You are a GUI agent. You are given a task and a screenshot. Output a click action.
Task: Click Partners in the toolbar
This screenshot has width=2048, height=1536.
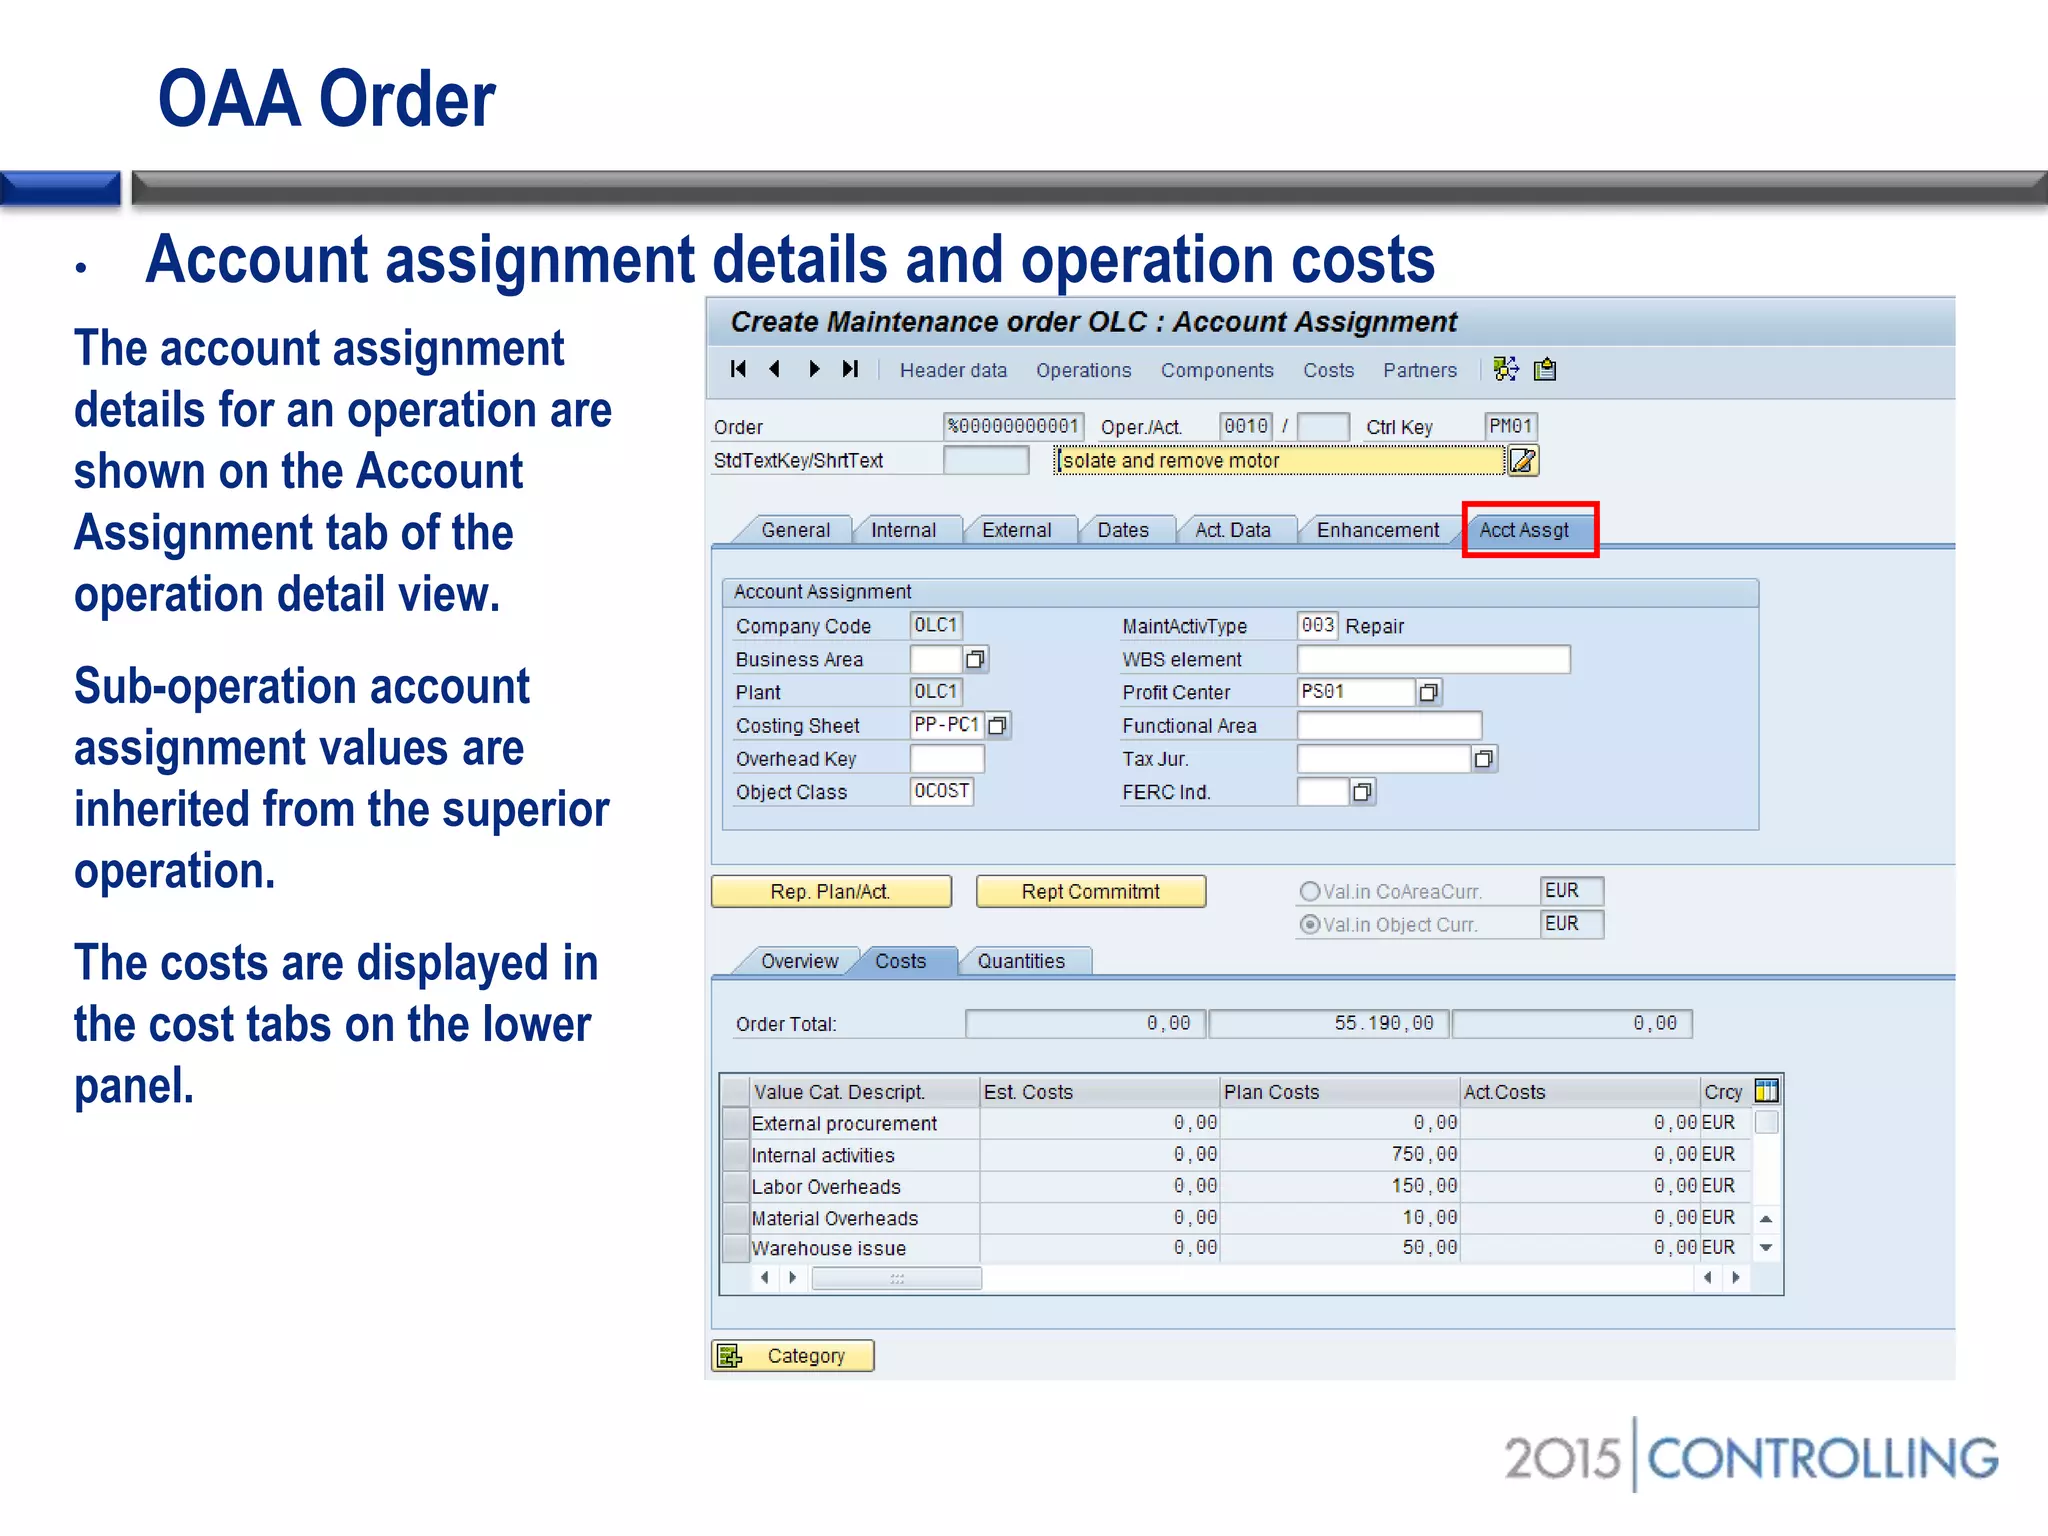[x=1420, y=370]
